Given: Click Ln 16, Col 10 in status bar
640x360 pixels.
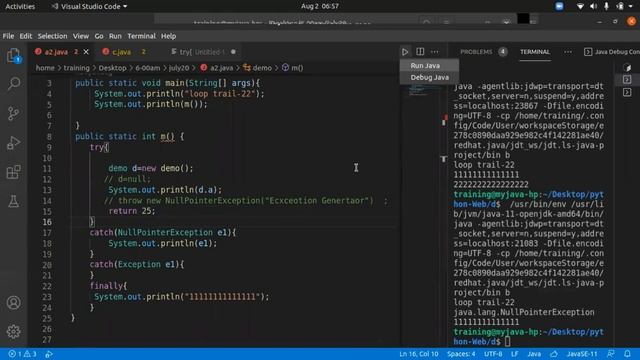Looking at the screenshot, I should (x=418, y=354).
